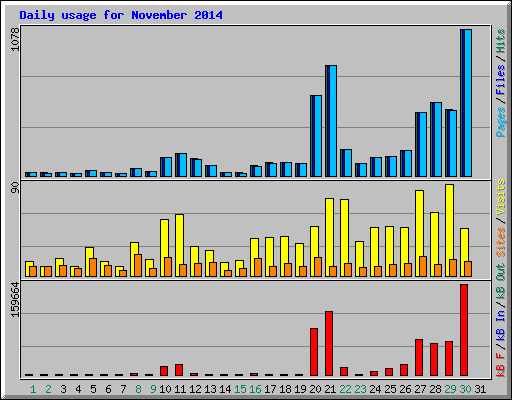The height and width of the screenshot is (400, 512).
Task: Select day 12 on the x-axis
Action: click(195, 389)
